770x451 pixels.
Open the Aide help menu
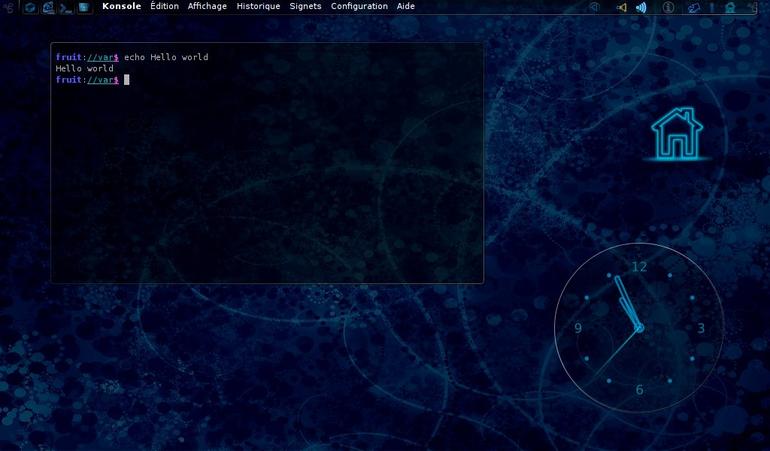tap(406, 6)
